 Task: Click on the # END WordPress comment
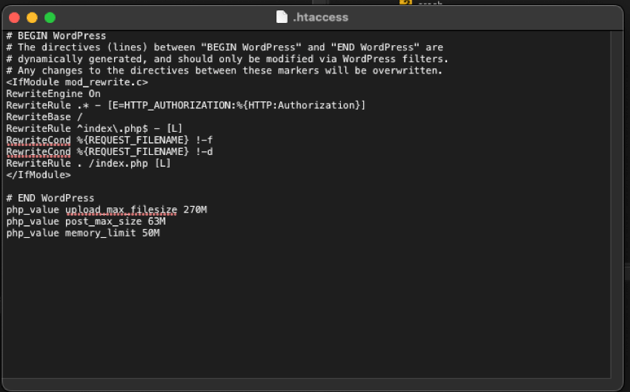coord(50,198)
